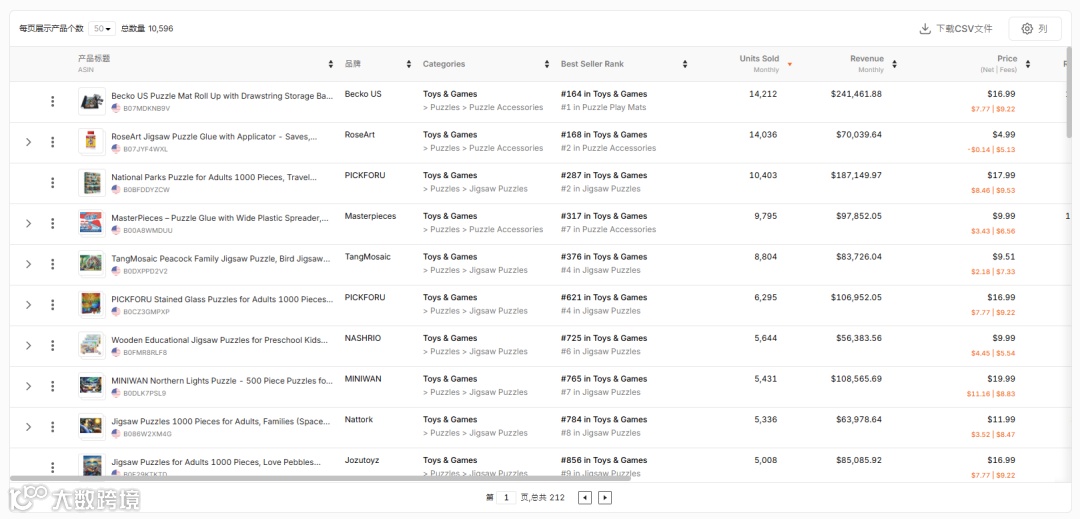Screen dimensions: 1080x519
Task: Click rank #164 in Toys & Games
Action: click(x=604, y=94)
